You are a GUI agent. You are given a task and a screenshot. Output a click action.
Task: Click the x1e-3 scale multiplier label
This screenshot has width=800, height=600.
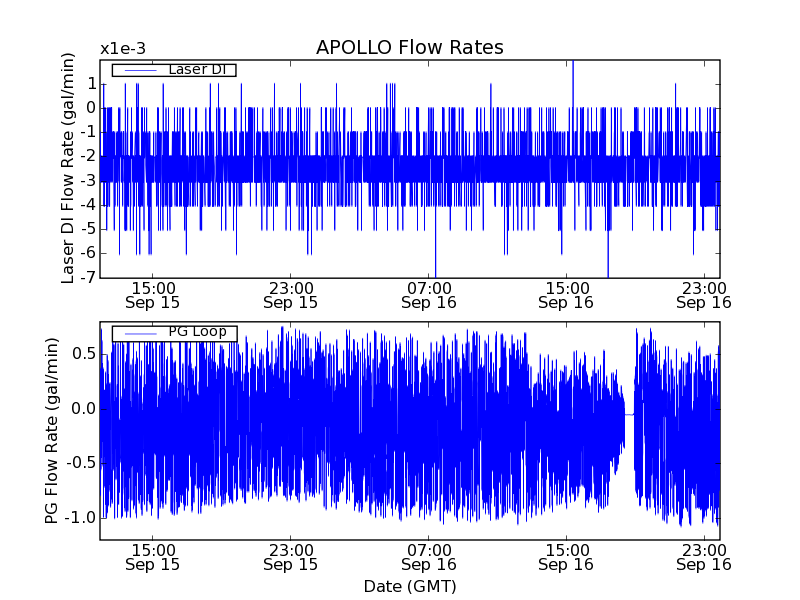[x=123, y=48]
